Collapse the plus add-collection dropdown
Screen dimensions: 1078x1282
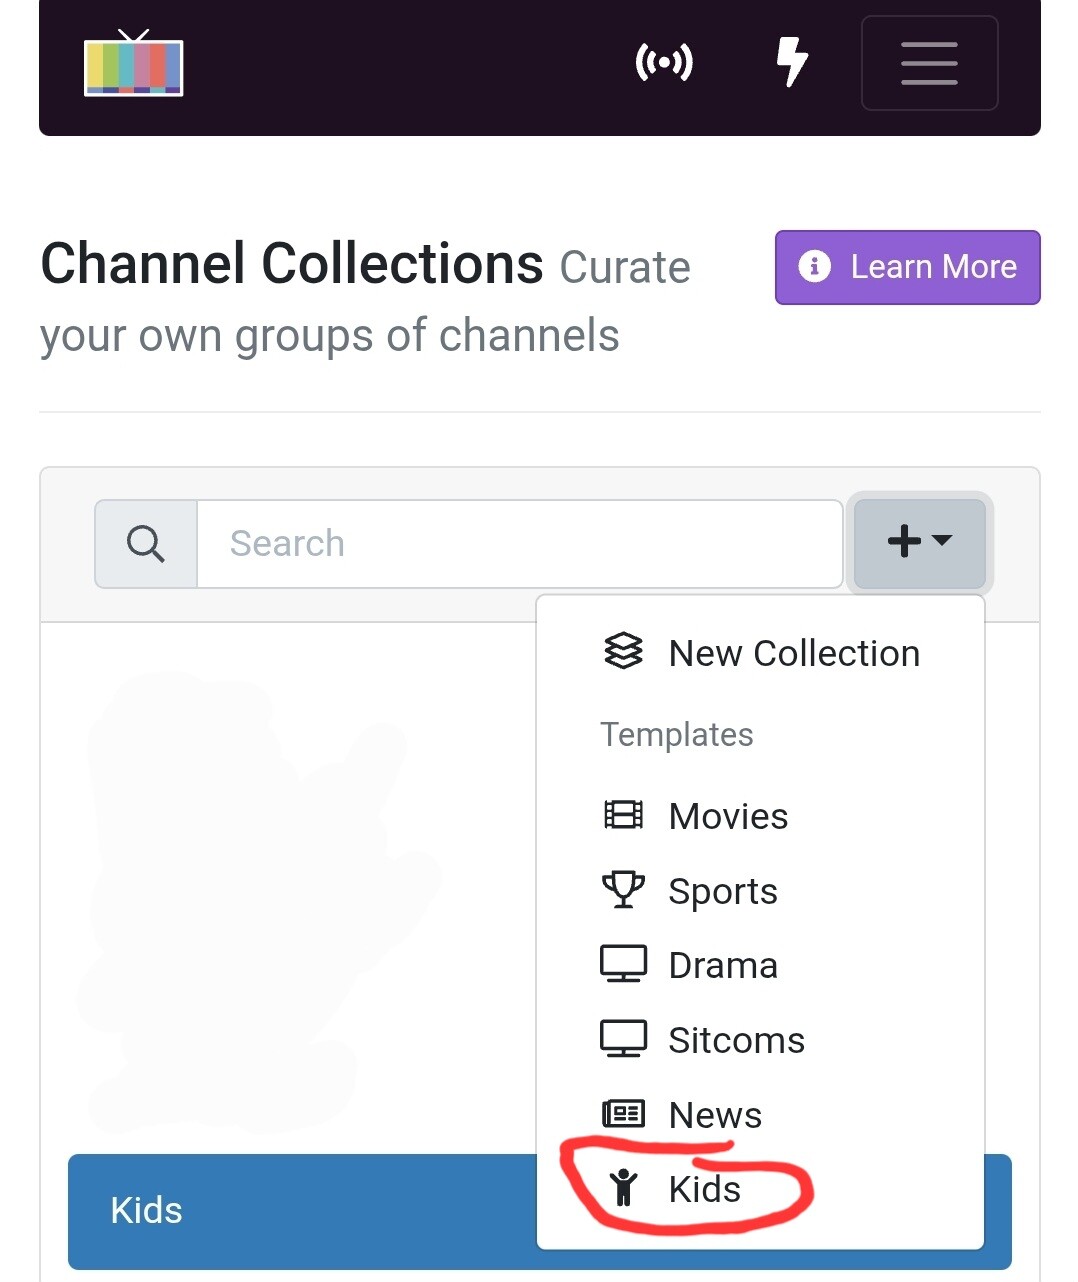919,542
